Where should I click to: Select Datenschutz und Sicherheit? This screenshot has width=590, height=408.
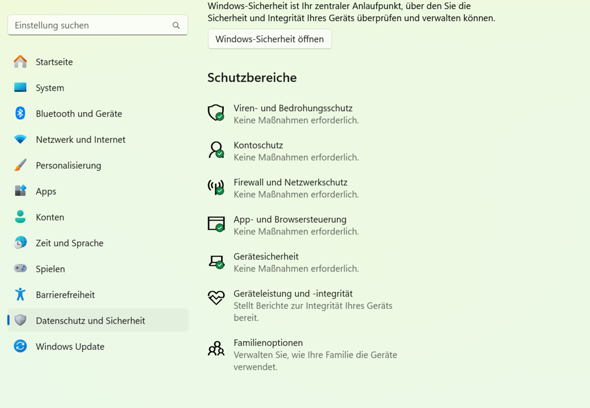(98, 320)
